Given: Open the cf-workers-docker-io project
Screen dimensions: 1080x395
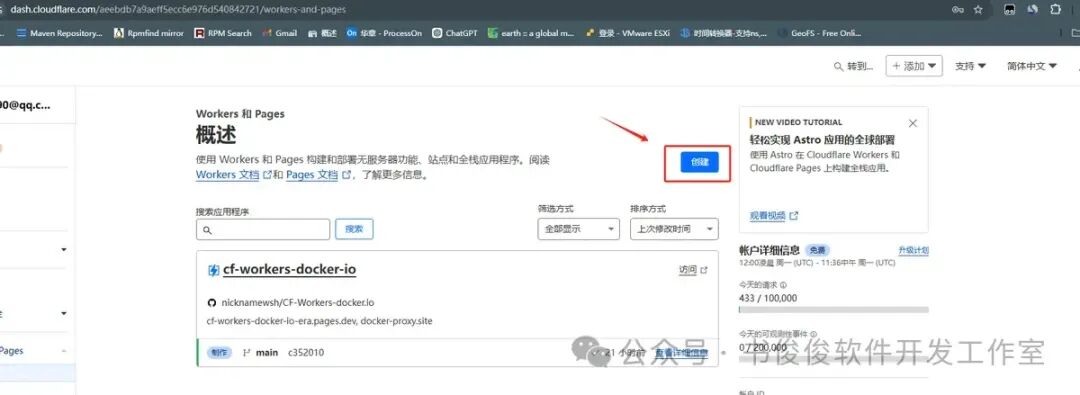Looking at the screenshot, I should (x=289, y=270).
